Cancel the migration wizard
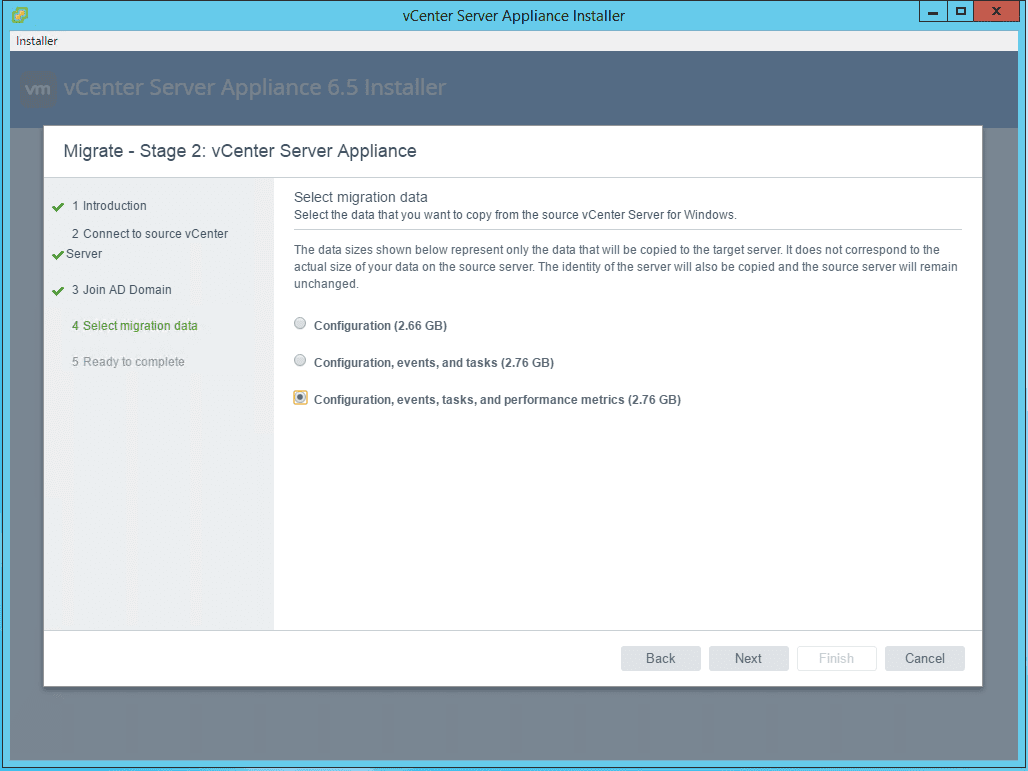Image resolution: width=1028 pixels, height=771 pixels. click(924, 658)
